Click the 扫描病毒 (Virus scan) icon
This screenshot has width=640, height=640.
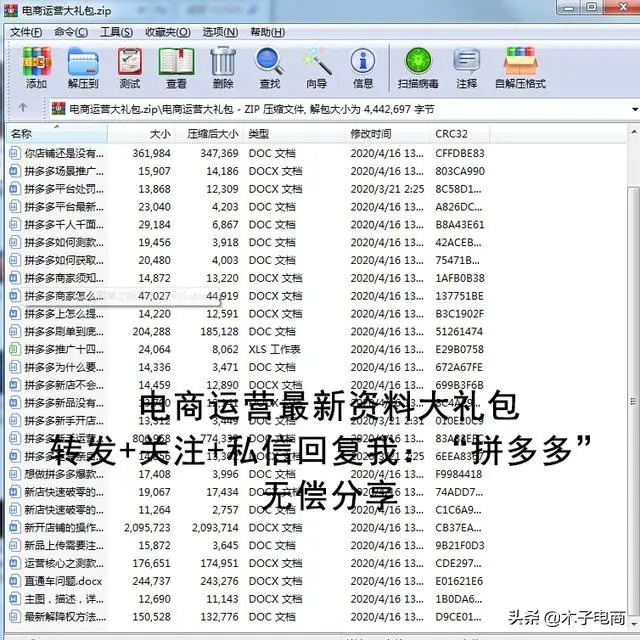tap(417, 68)
